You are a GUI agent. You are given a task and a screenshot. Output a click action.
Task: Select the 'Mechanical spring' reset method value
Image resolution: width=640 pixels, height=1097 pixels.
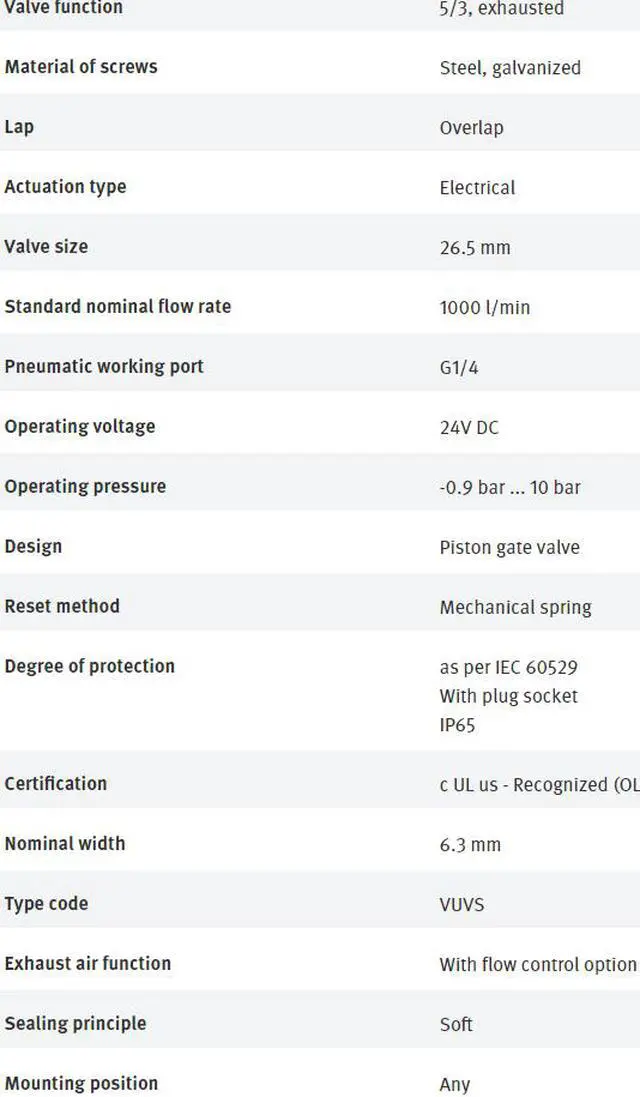[x=515, y=608]
